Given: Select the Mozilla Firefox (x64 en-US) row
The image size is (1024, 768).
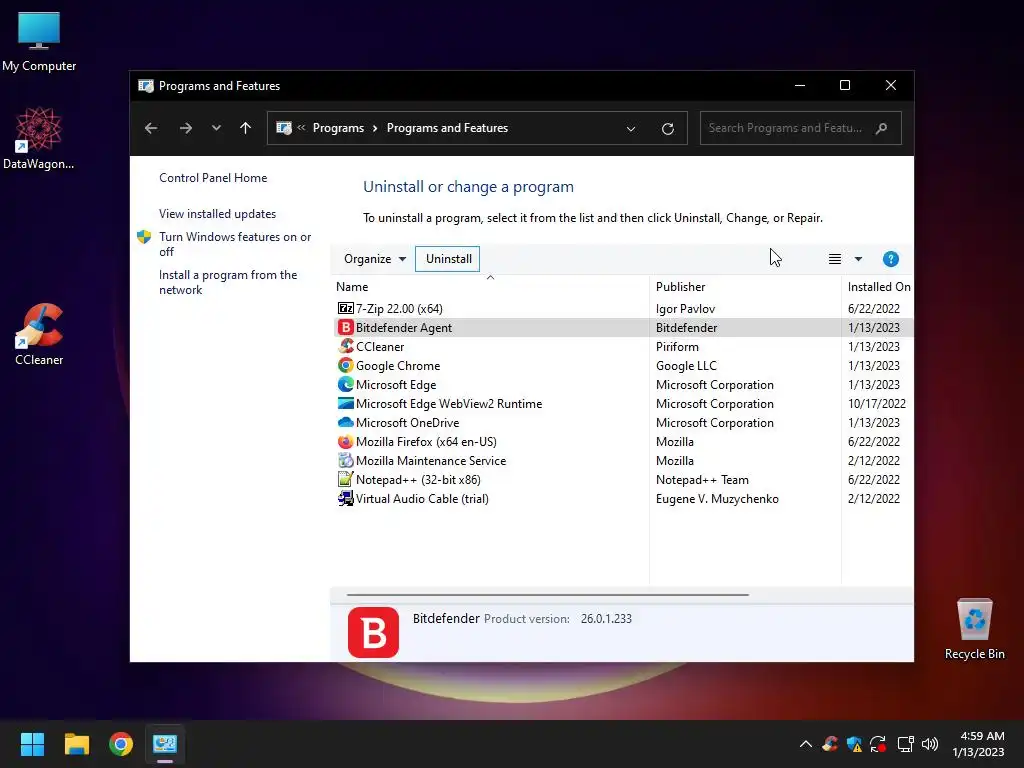Looking at the screenshot, I should (623, 441).
